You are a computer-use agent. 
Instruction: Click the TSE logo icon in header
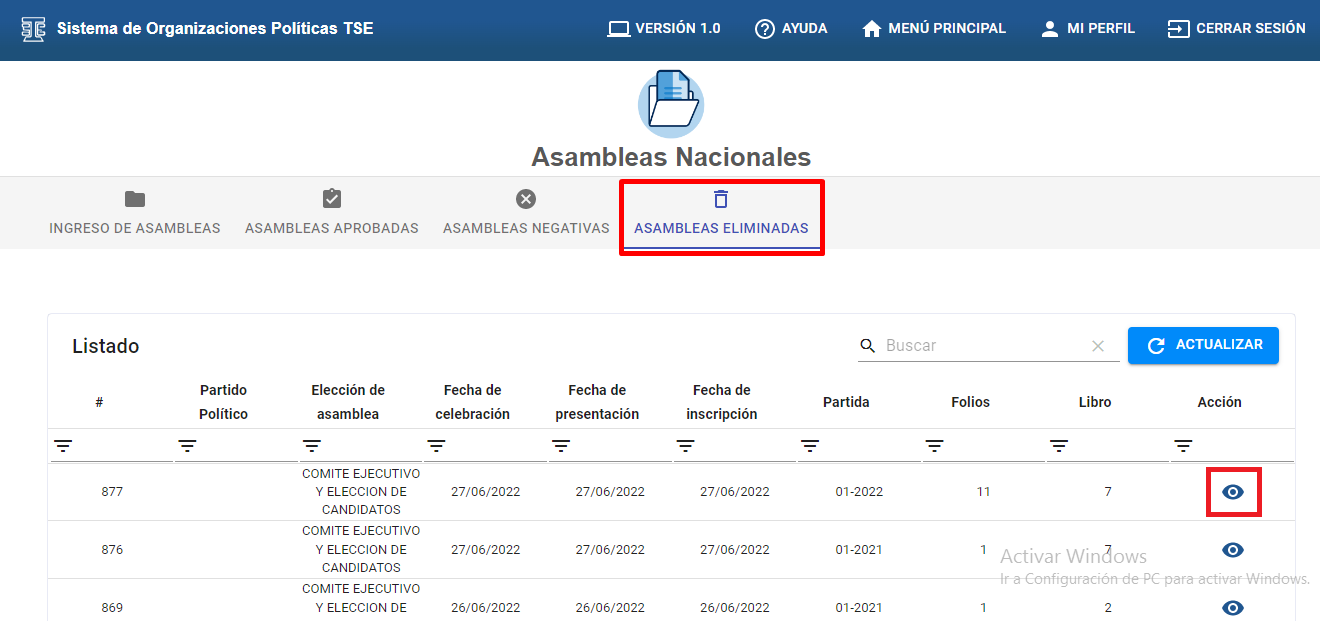(x=33, y=28)
